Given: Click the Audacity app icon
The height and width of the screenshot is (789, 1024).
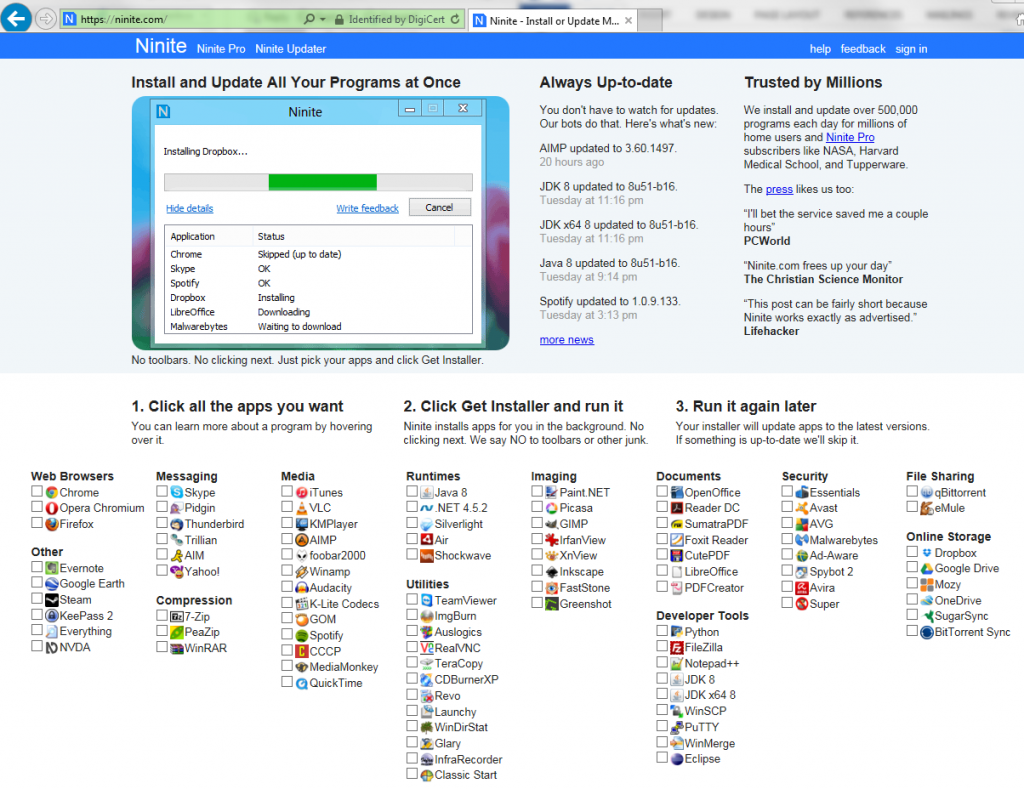Looking at the screenshot, I should point(302,588).
